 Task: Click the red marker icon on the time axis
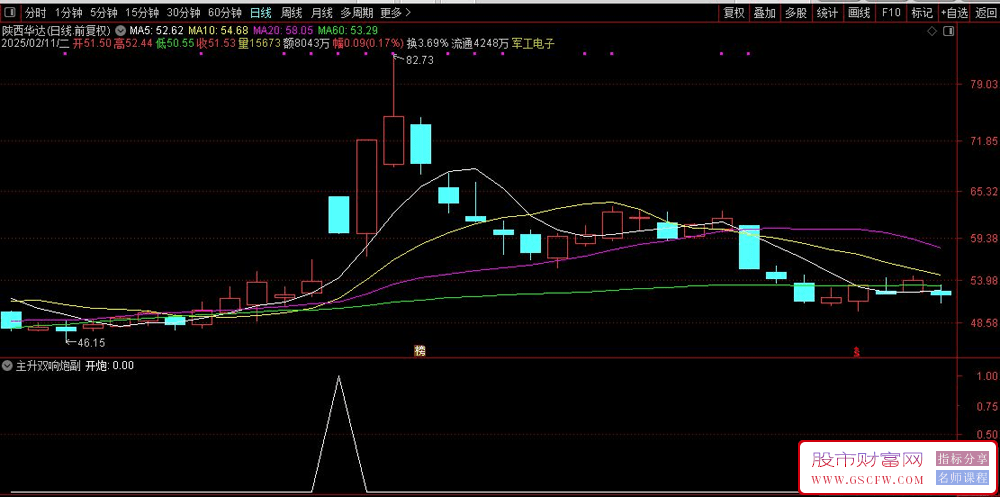click(x=855, y=351)
